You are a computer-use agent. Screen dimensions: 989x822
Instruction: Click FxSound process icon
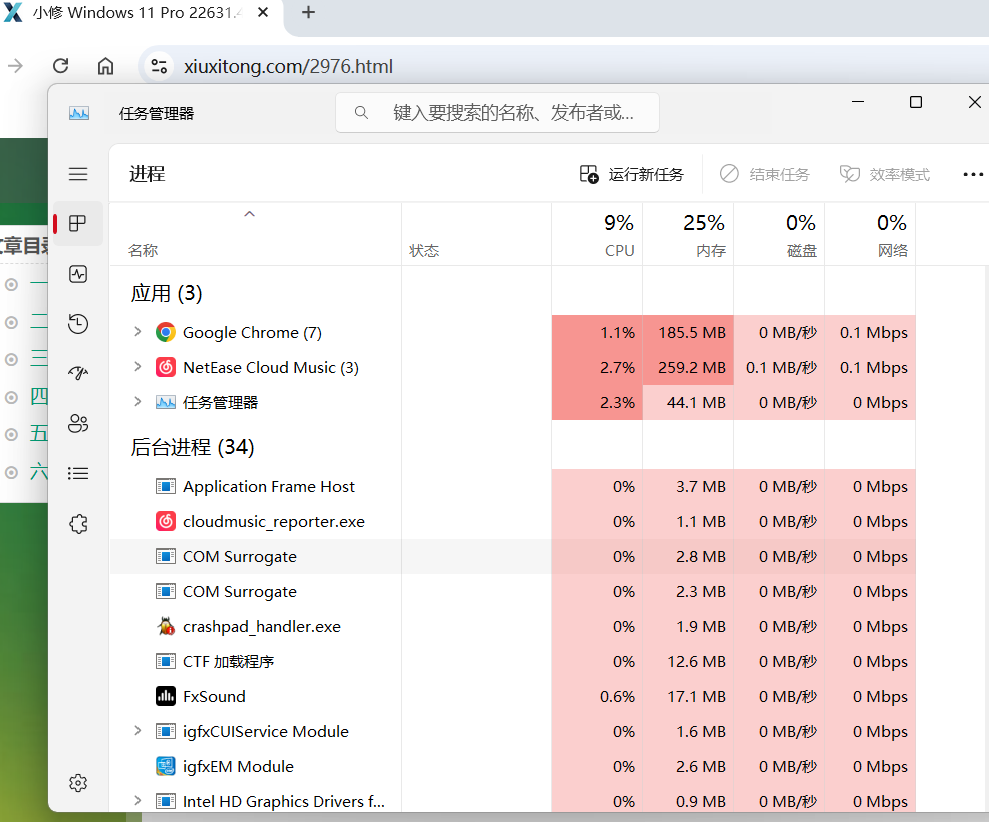pyautogui.click(x=165, y=696)
